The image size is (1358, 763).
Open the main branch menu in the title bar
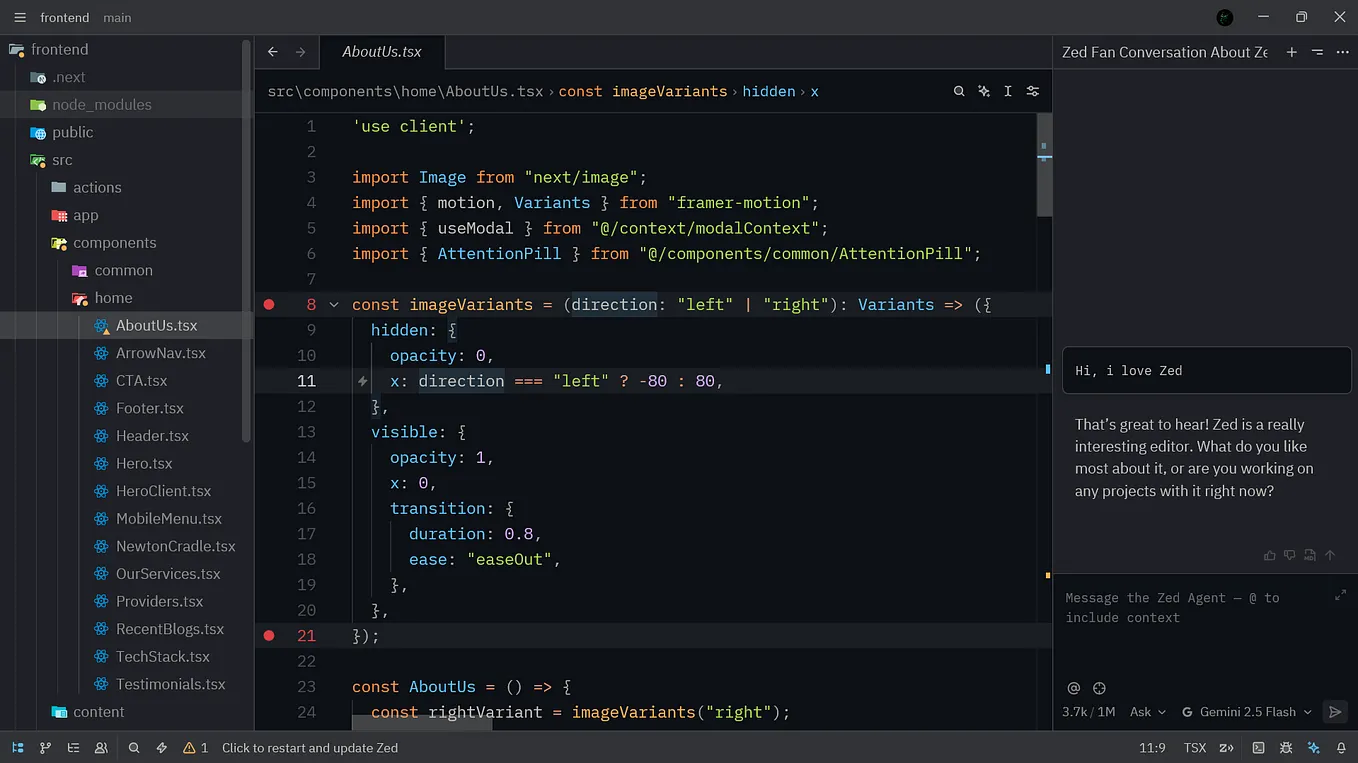117,17
